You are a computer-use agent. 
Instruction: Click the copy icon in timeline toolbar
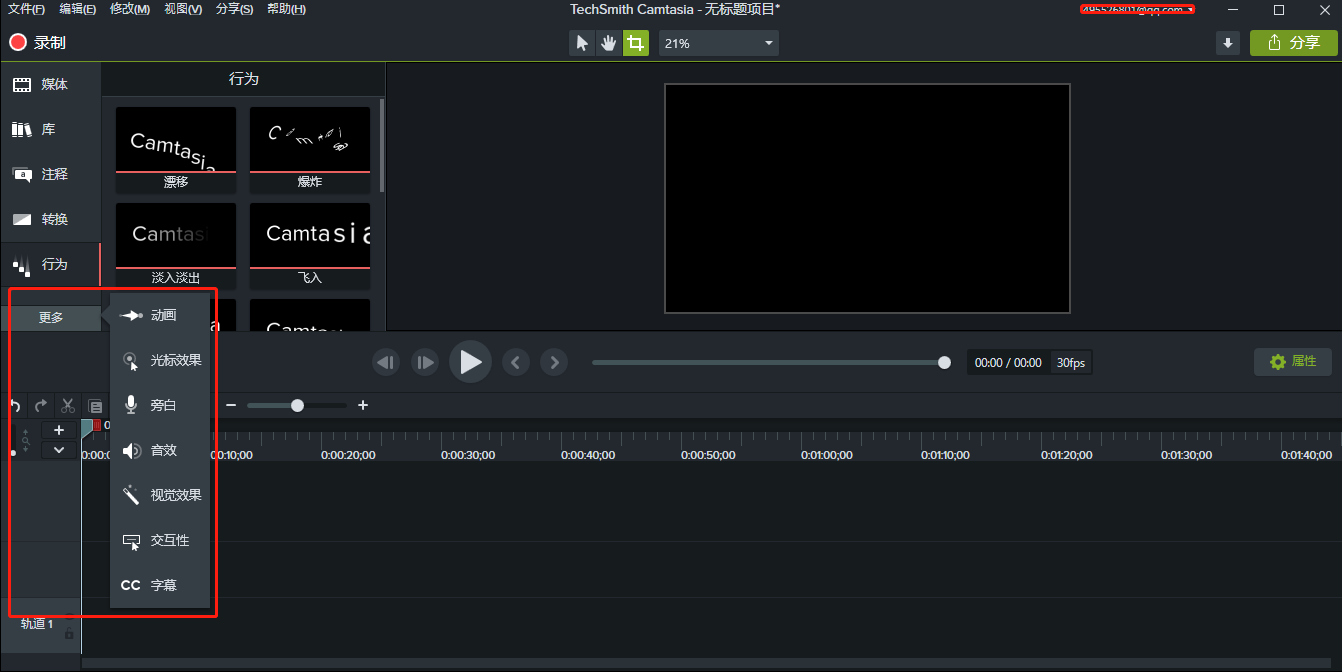[x=95, y=406]
